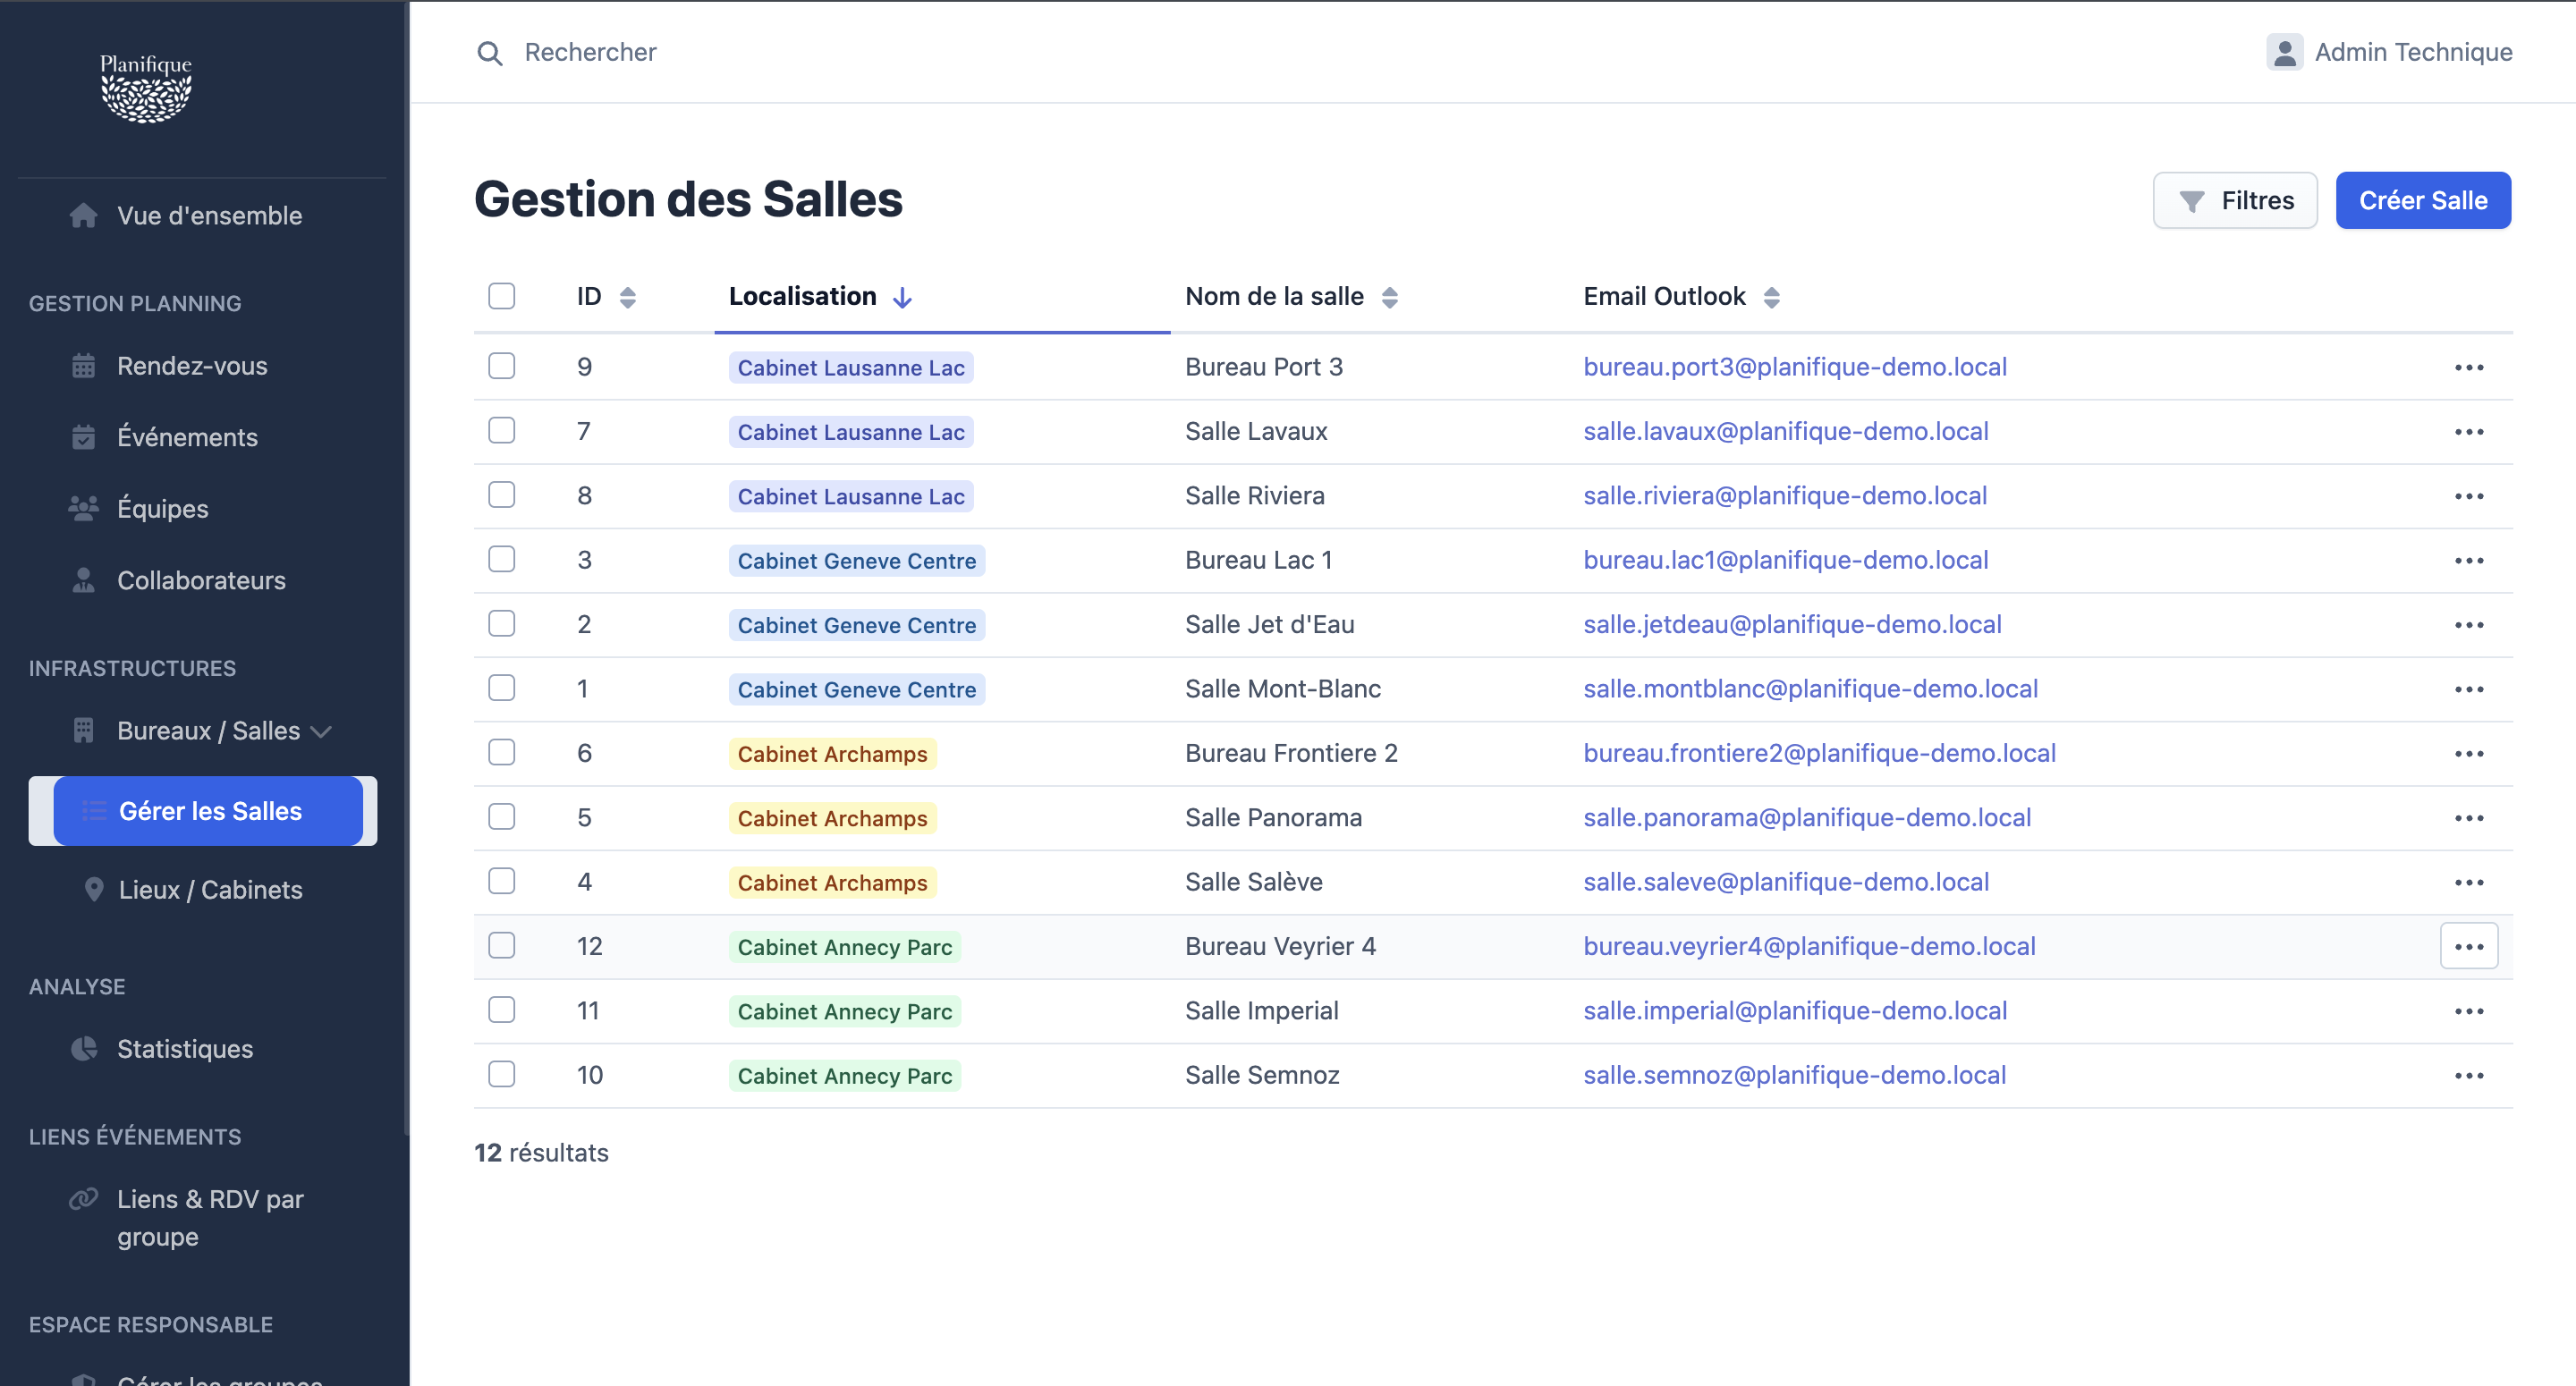This screenshot has width=2576, height=1386.
Task: Click the Planifique logo
Action: coord(146,88)
